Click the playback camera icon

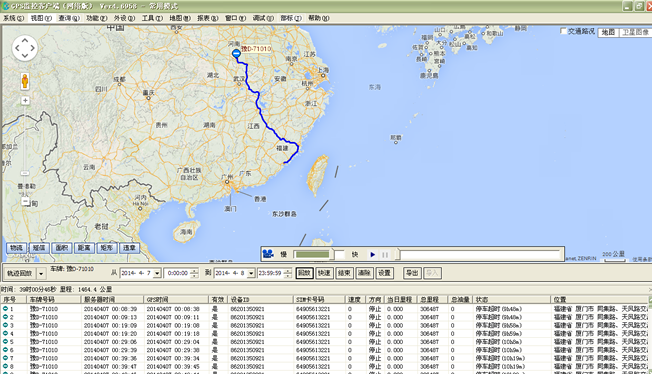coord(268,254)
